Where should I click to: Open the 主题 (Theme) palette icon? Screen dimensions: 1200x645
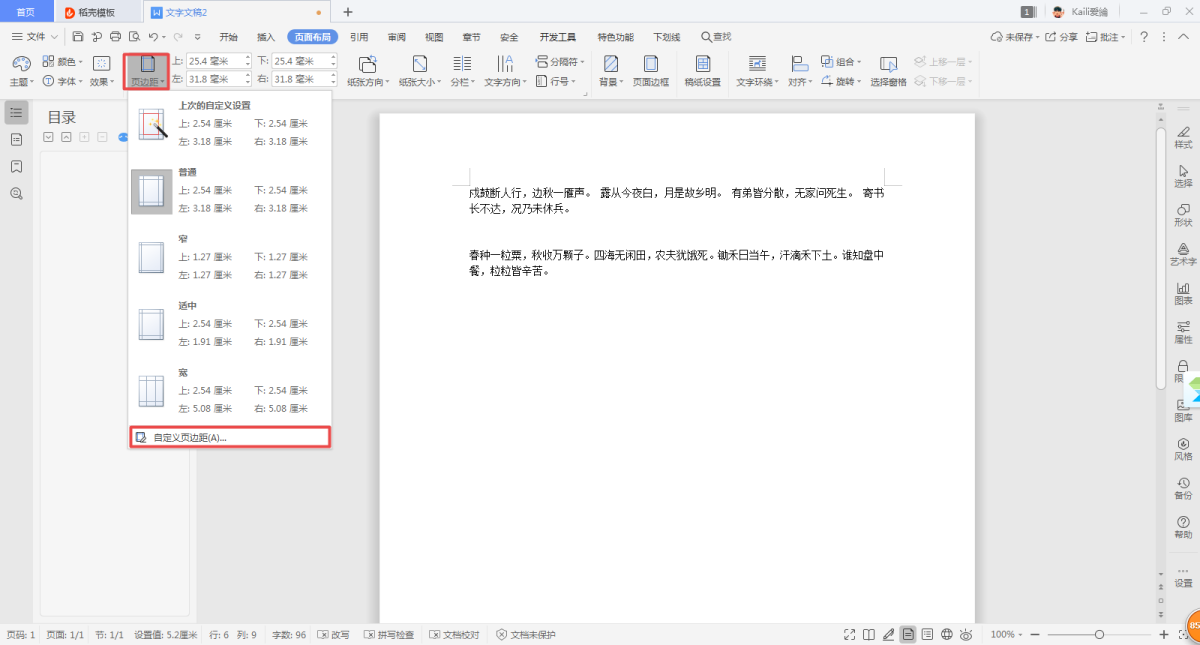point(21,64)
